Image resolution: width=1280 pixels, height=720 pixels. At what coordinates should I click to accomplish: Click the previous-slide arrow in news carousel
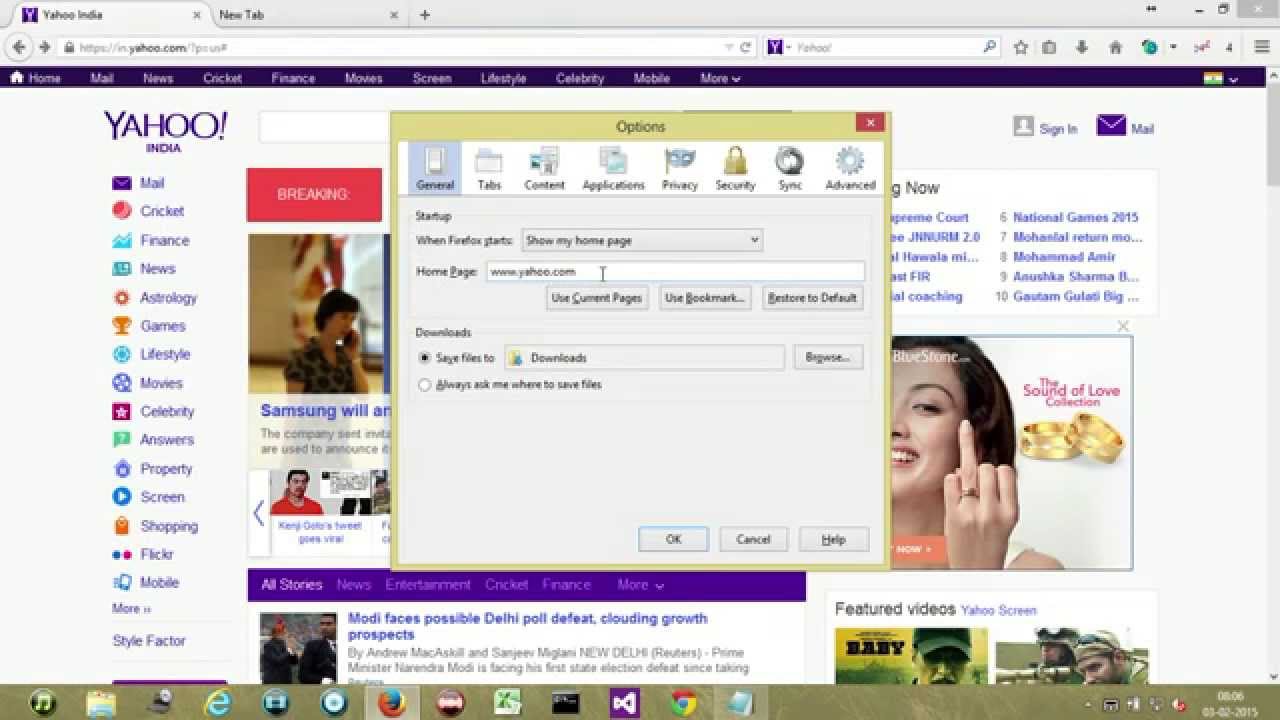258,514
